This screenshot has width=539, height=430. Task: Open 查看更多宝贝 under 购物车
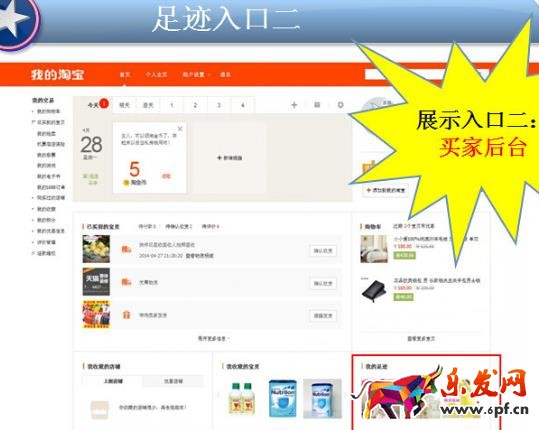(421, 339)
